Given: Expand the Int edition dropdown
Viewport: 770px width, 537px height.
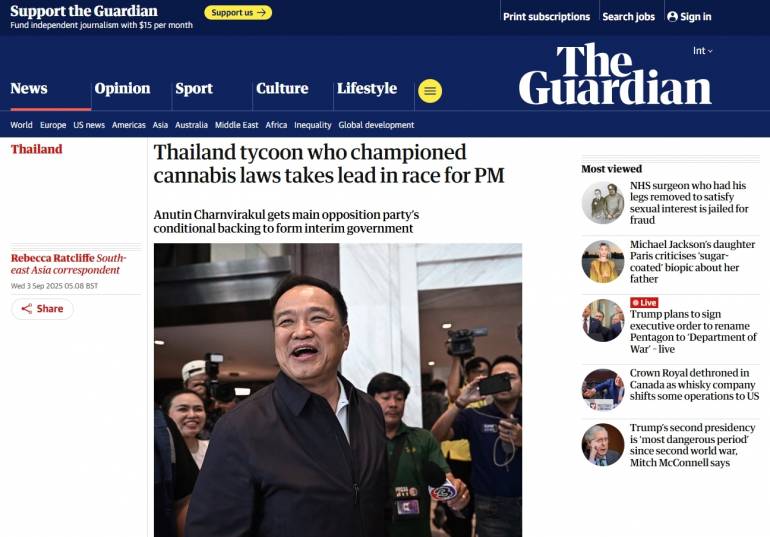Looking at the screenshot, I should (x=702, y=51).
